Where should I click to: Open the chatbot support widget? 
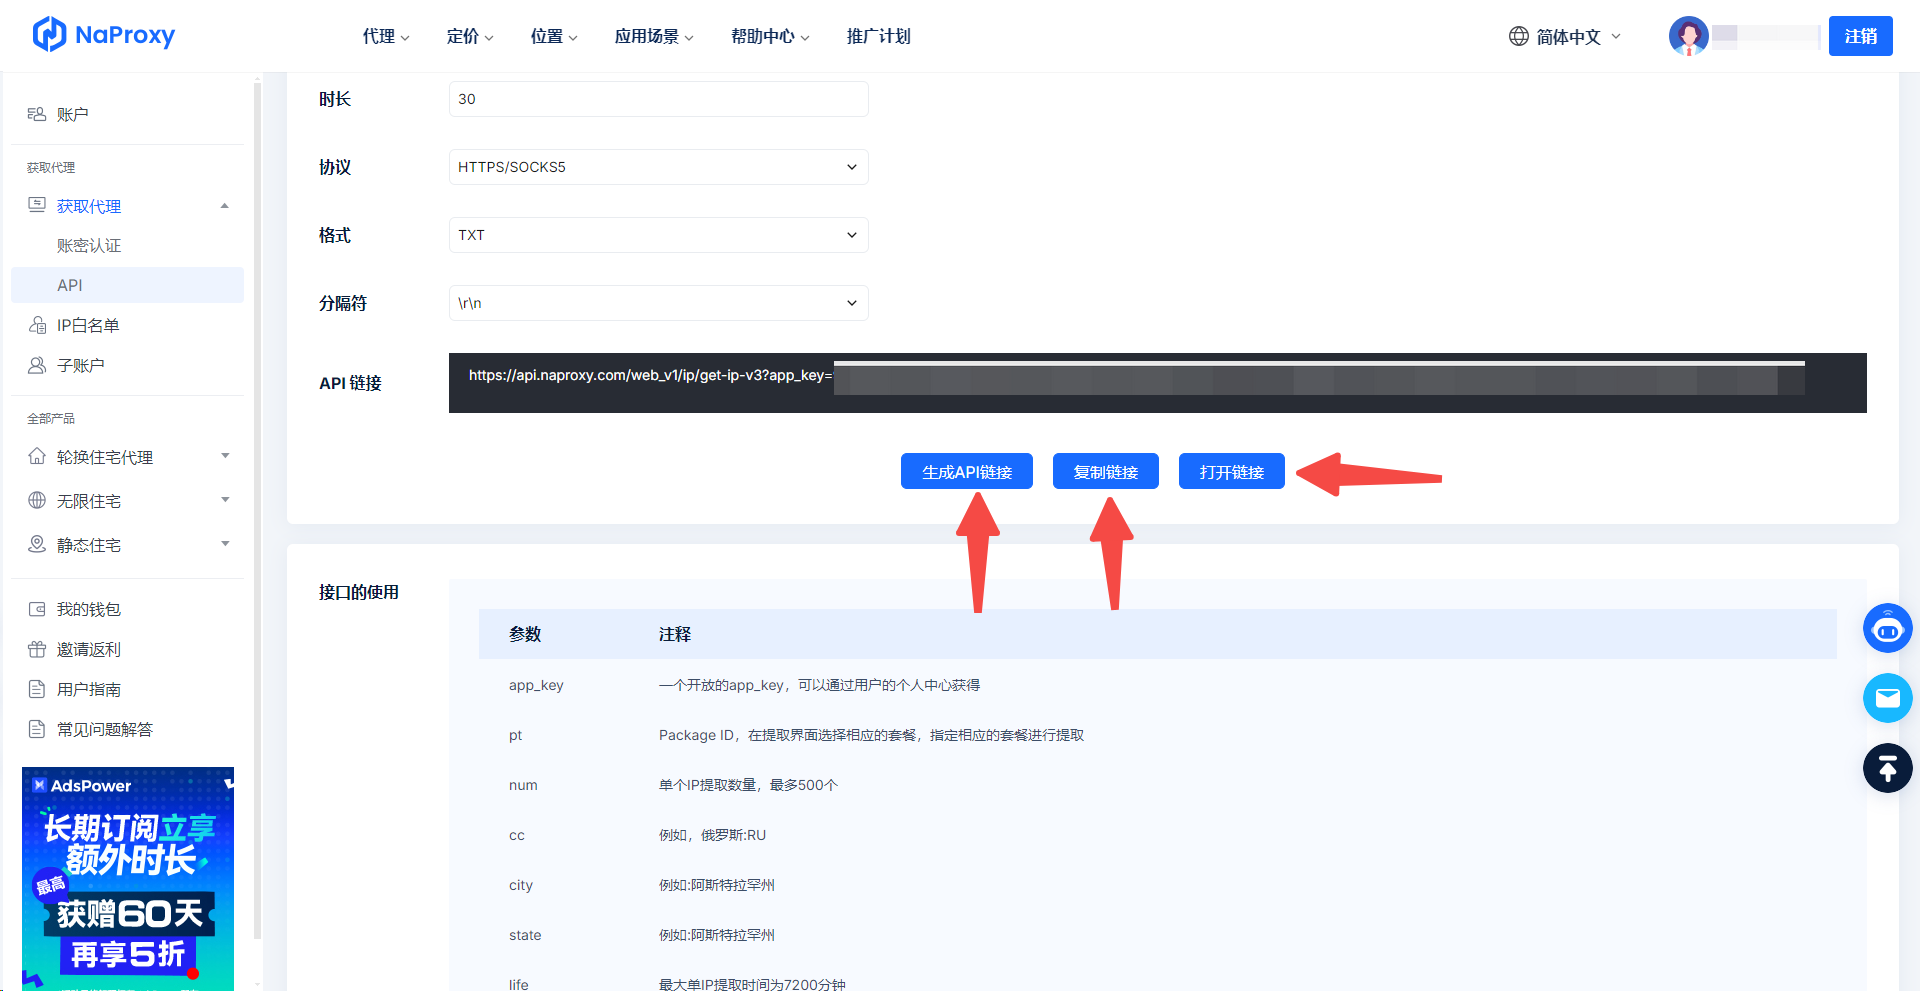pos(1887,628)
